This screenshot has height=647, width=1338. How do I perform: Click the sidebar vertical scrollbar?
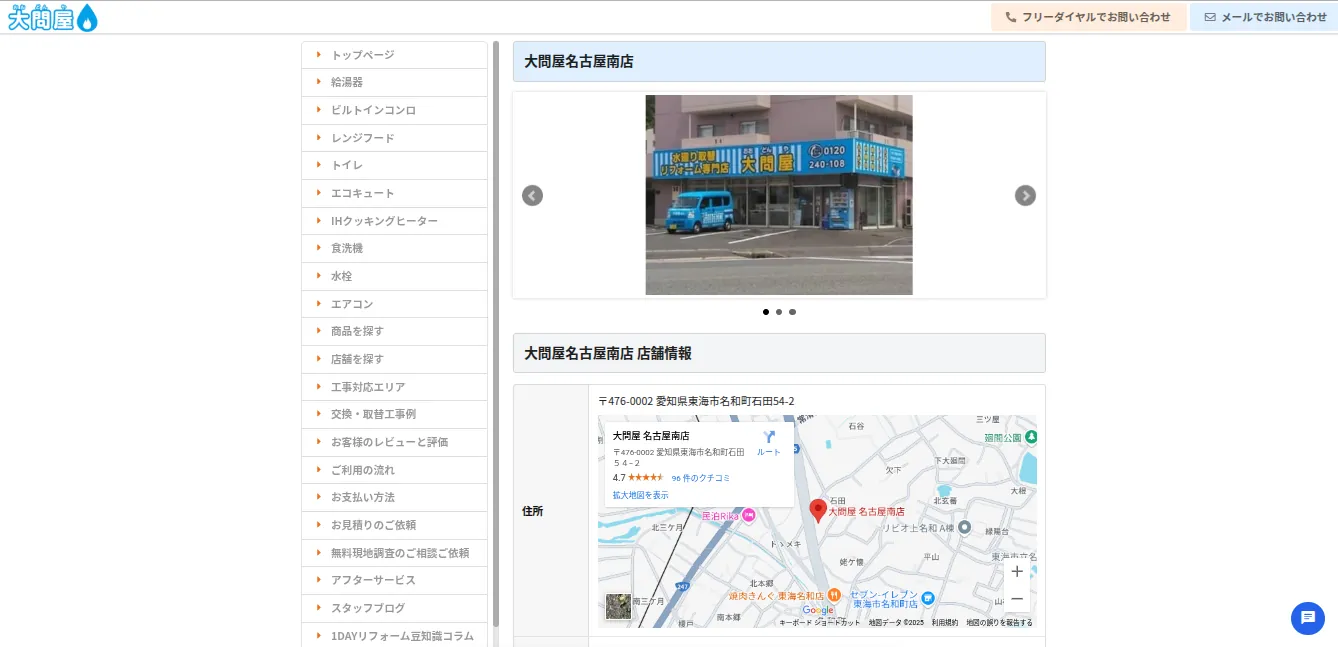click(x=496, y=334)
